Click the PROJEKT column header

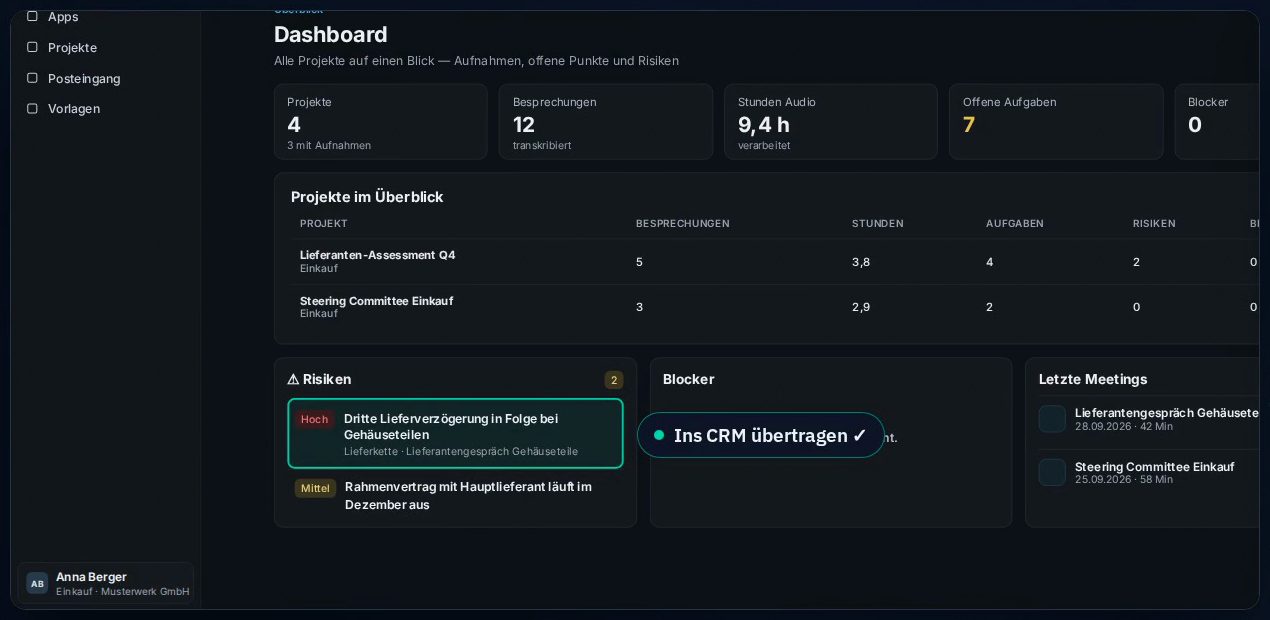324,223
